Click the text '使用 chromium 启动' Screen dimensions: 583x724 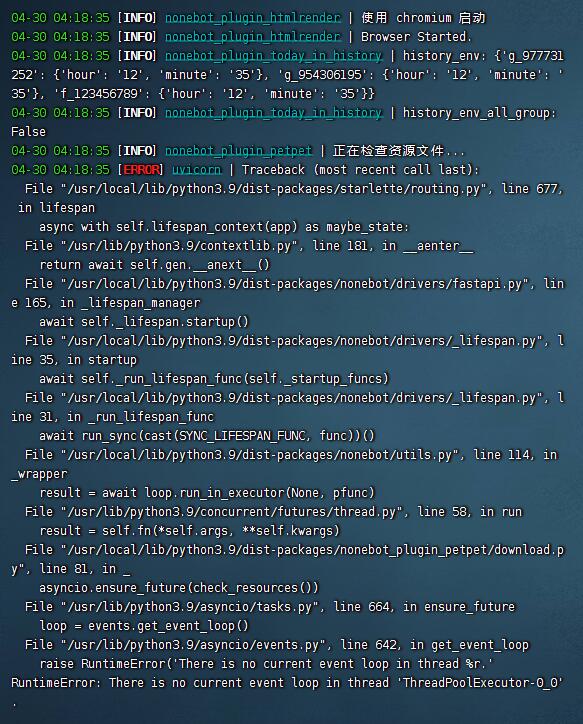click(x=423, y=18)
